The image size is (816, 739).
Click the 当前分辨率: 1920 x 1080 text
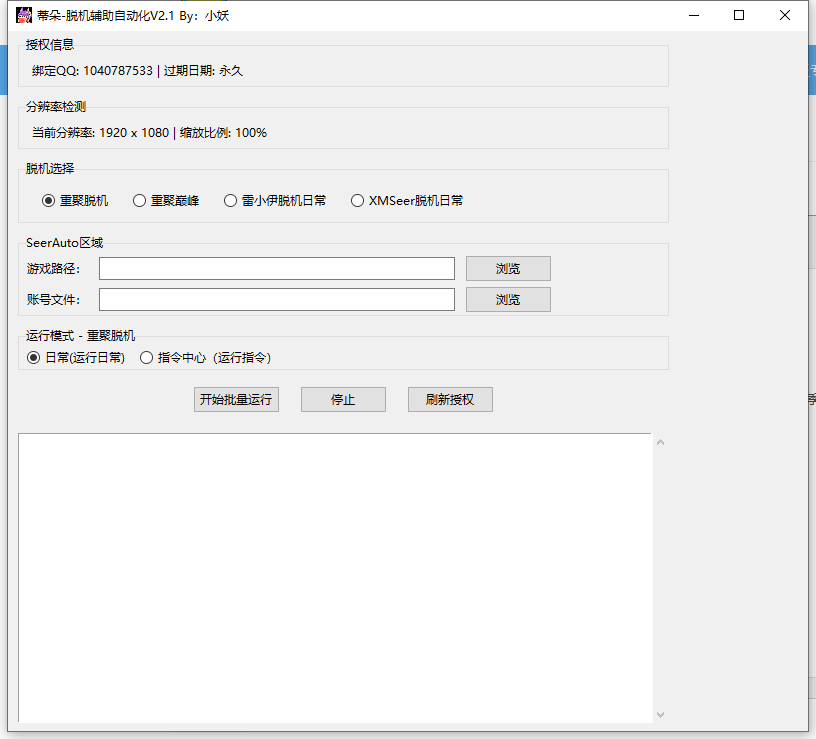[100, 133]
